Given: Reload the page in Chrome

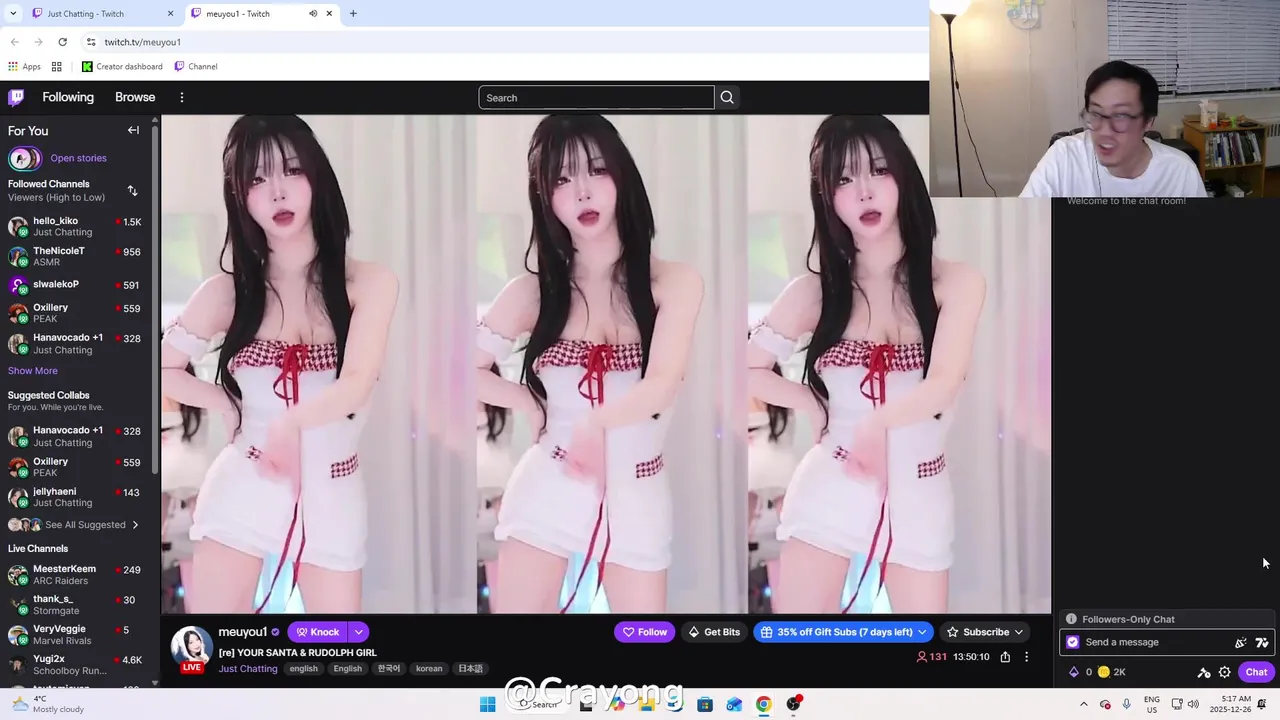Looking at the screenshot, I should (x=62, y=42).
